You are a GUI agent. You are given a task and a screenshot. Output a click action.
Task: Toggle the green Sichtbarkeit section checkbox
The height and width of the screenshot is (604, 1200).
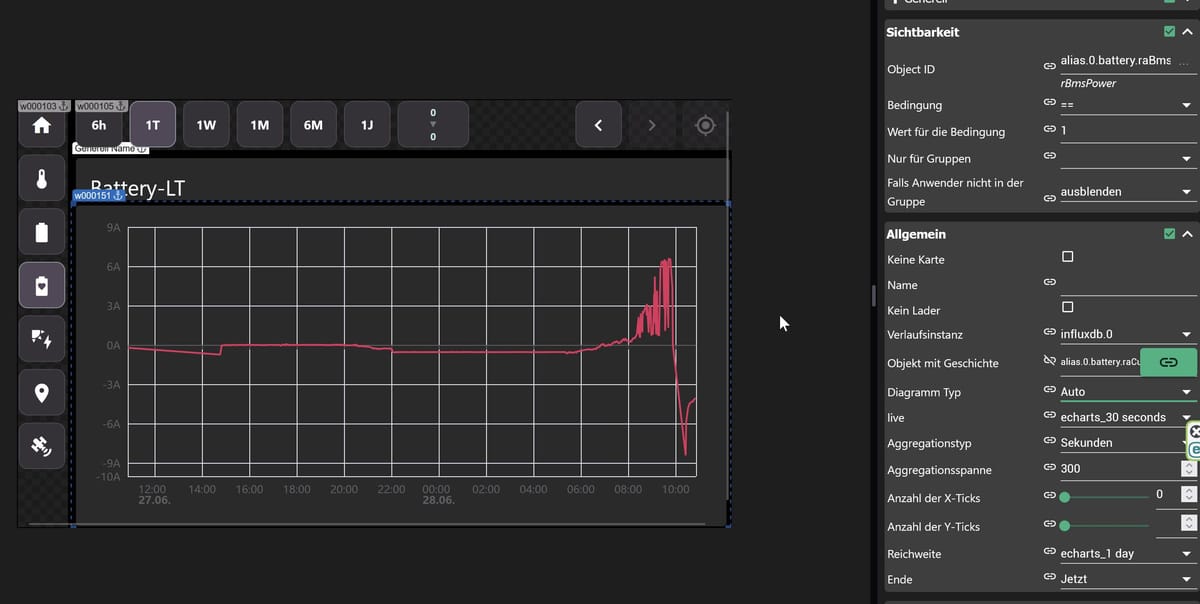click(1170, 32)
